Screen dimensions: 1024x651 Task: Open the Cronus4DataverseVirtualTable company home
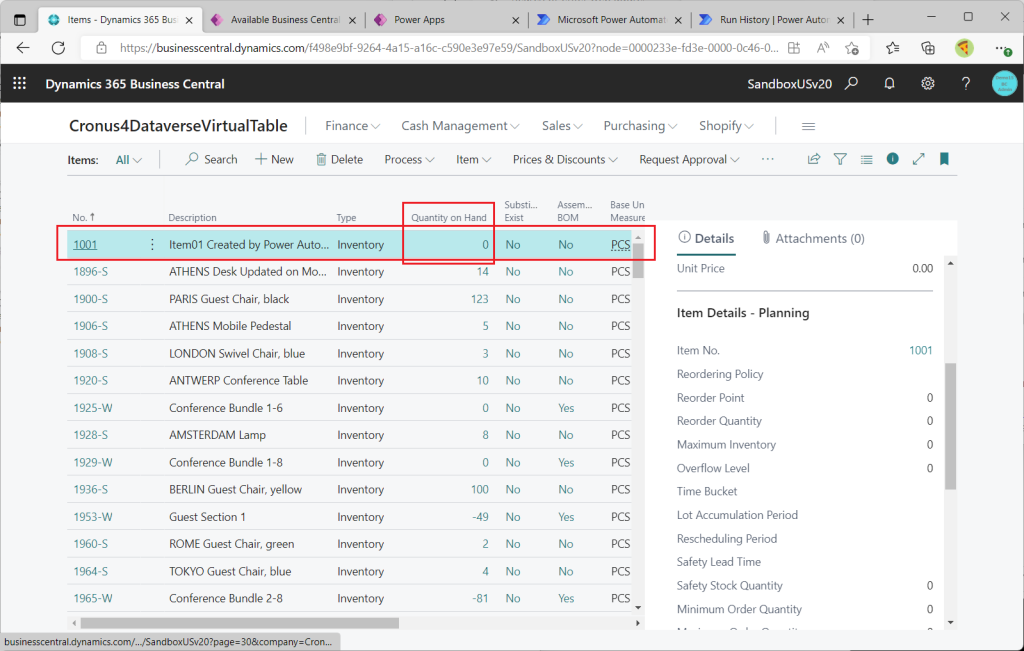pos(178,126)
